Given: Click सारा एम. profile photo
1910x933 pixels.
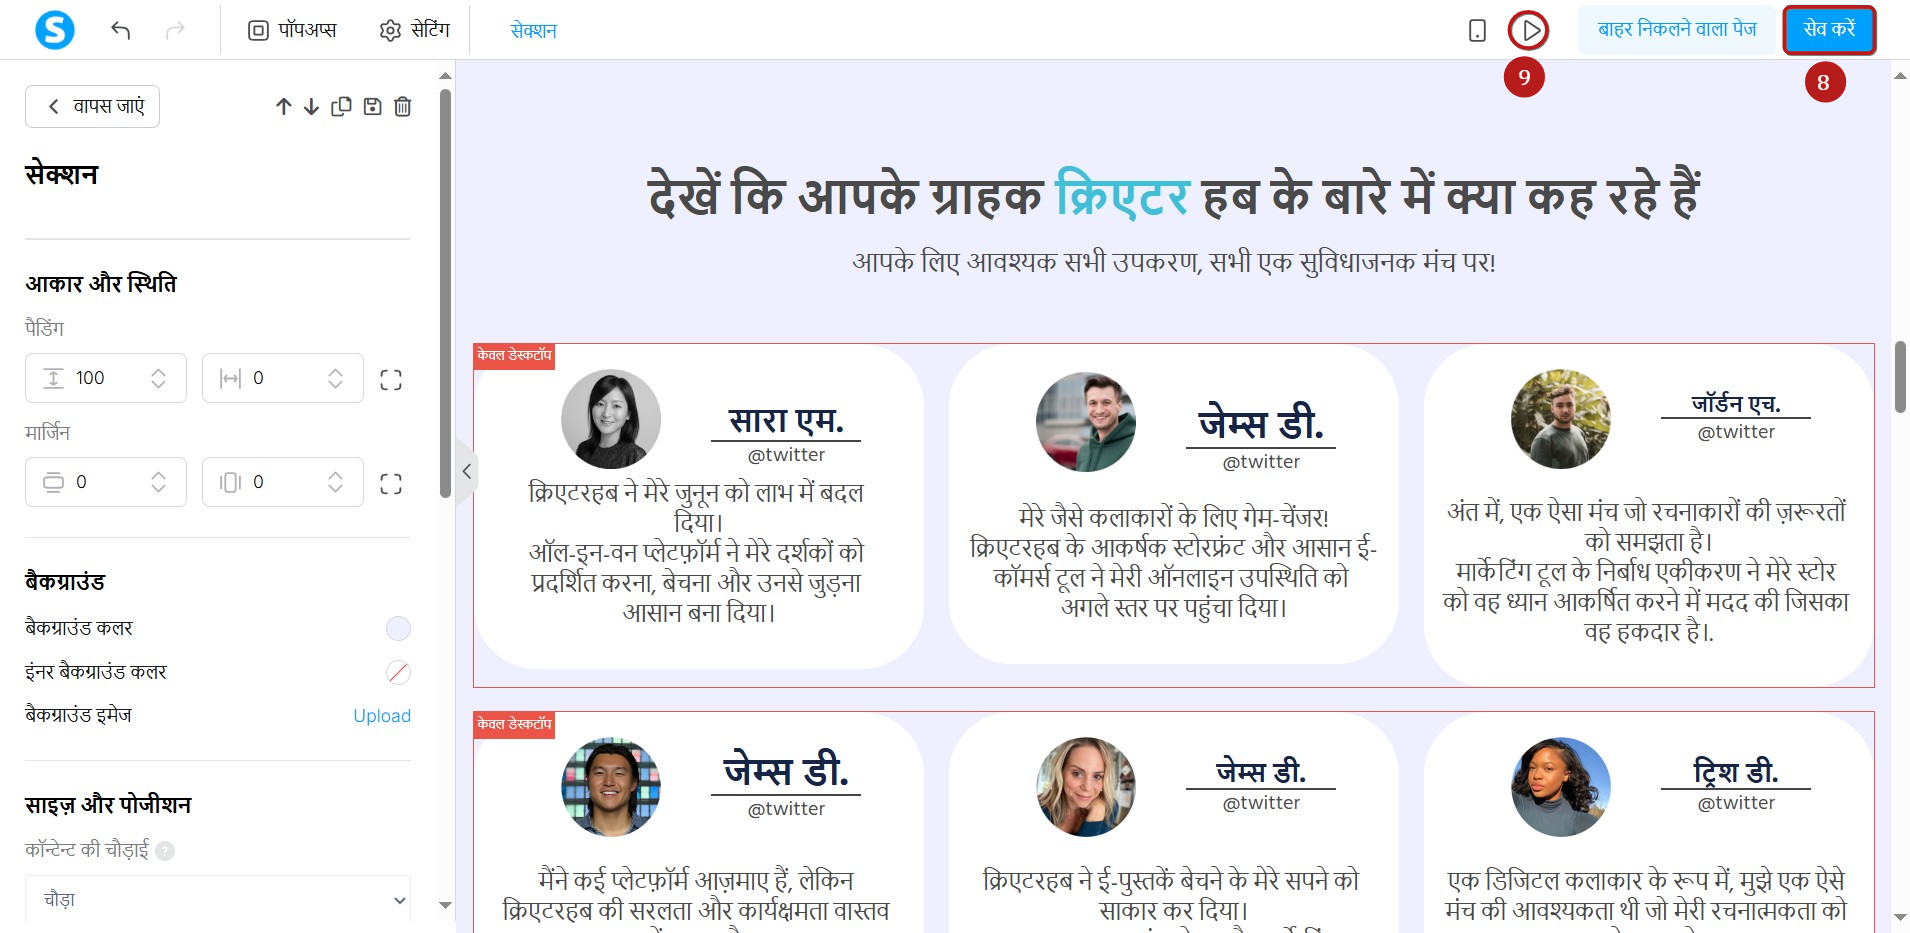Looking at the screenshot, I should pos(611,419).
